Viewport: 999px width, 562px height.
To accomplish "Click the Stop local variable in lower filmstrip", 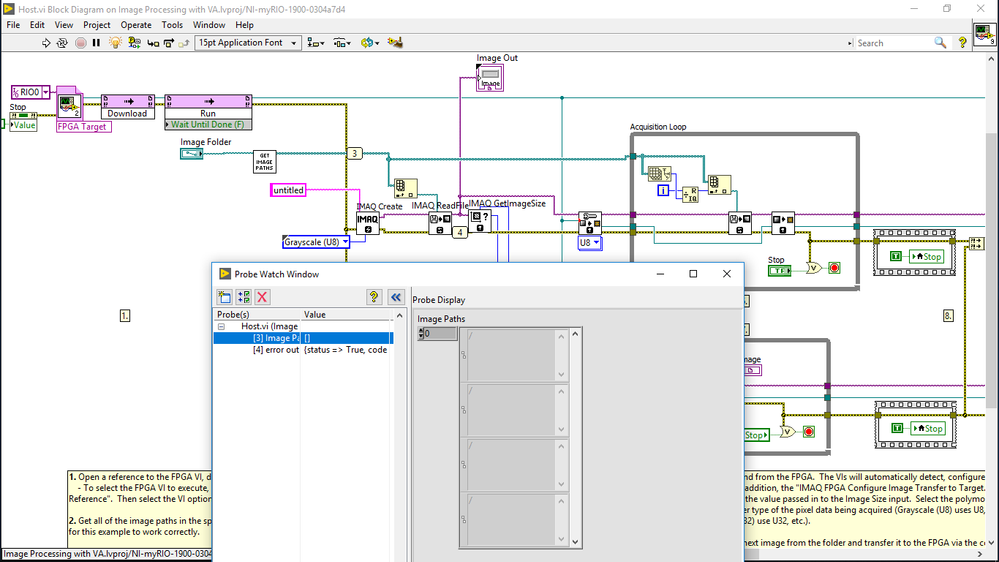I will tap(927, 428).
